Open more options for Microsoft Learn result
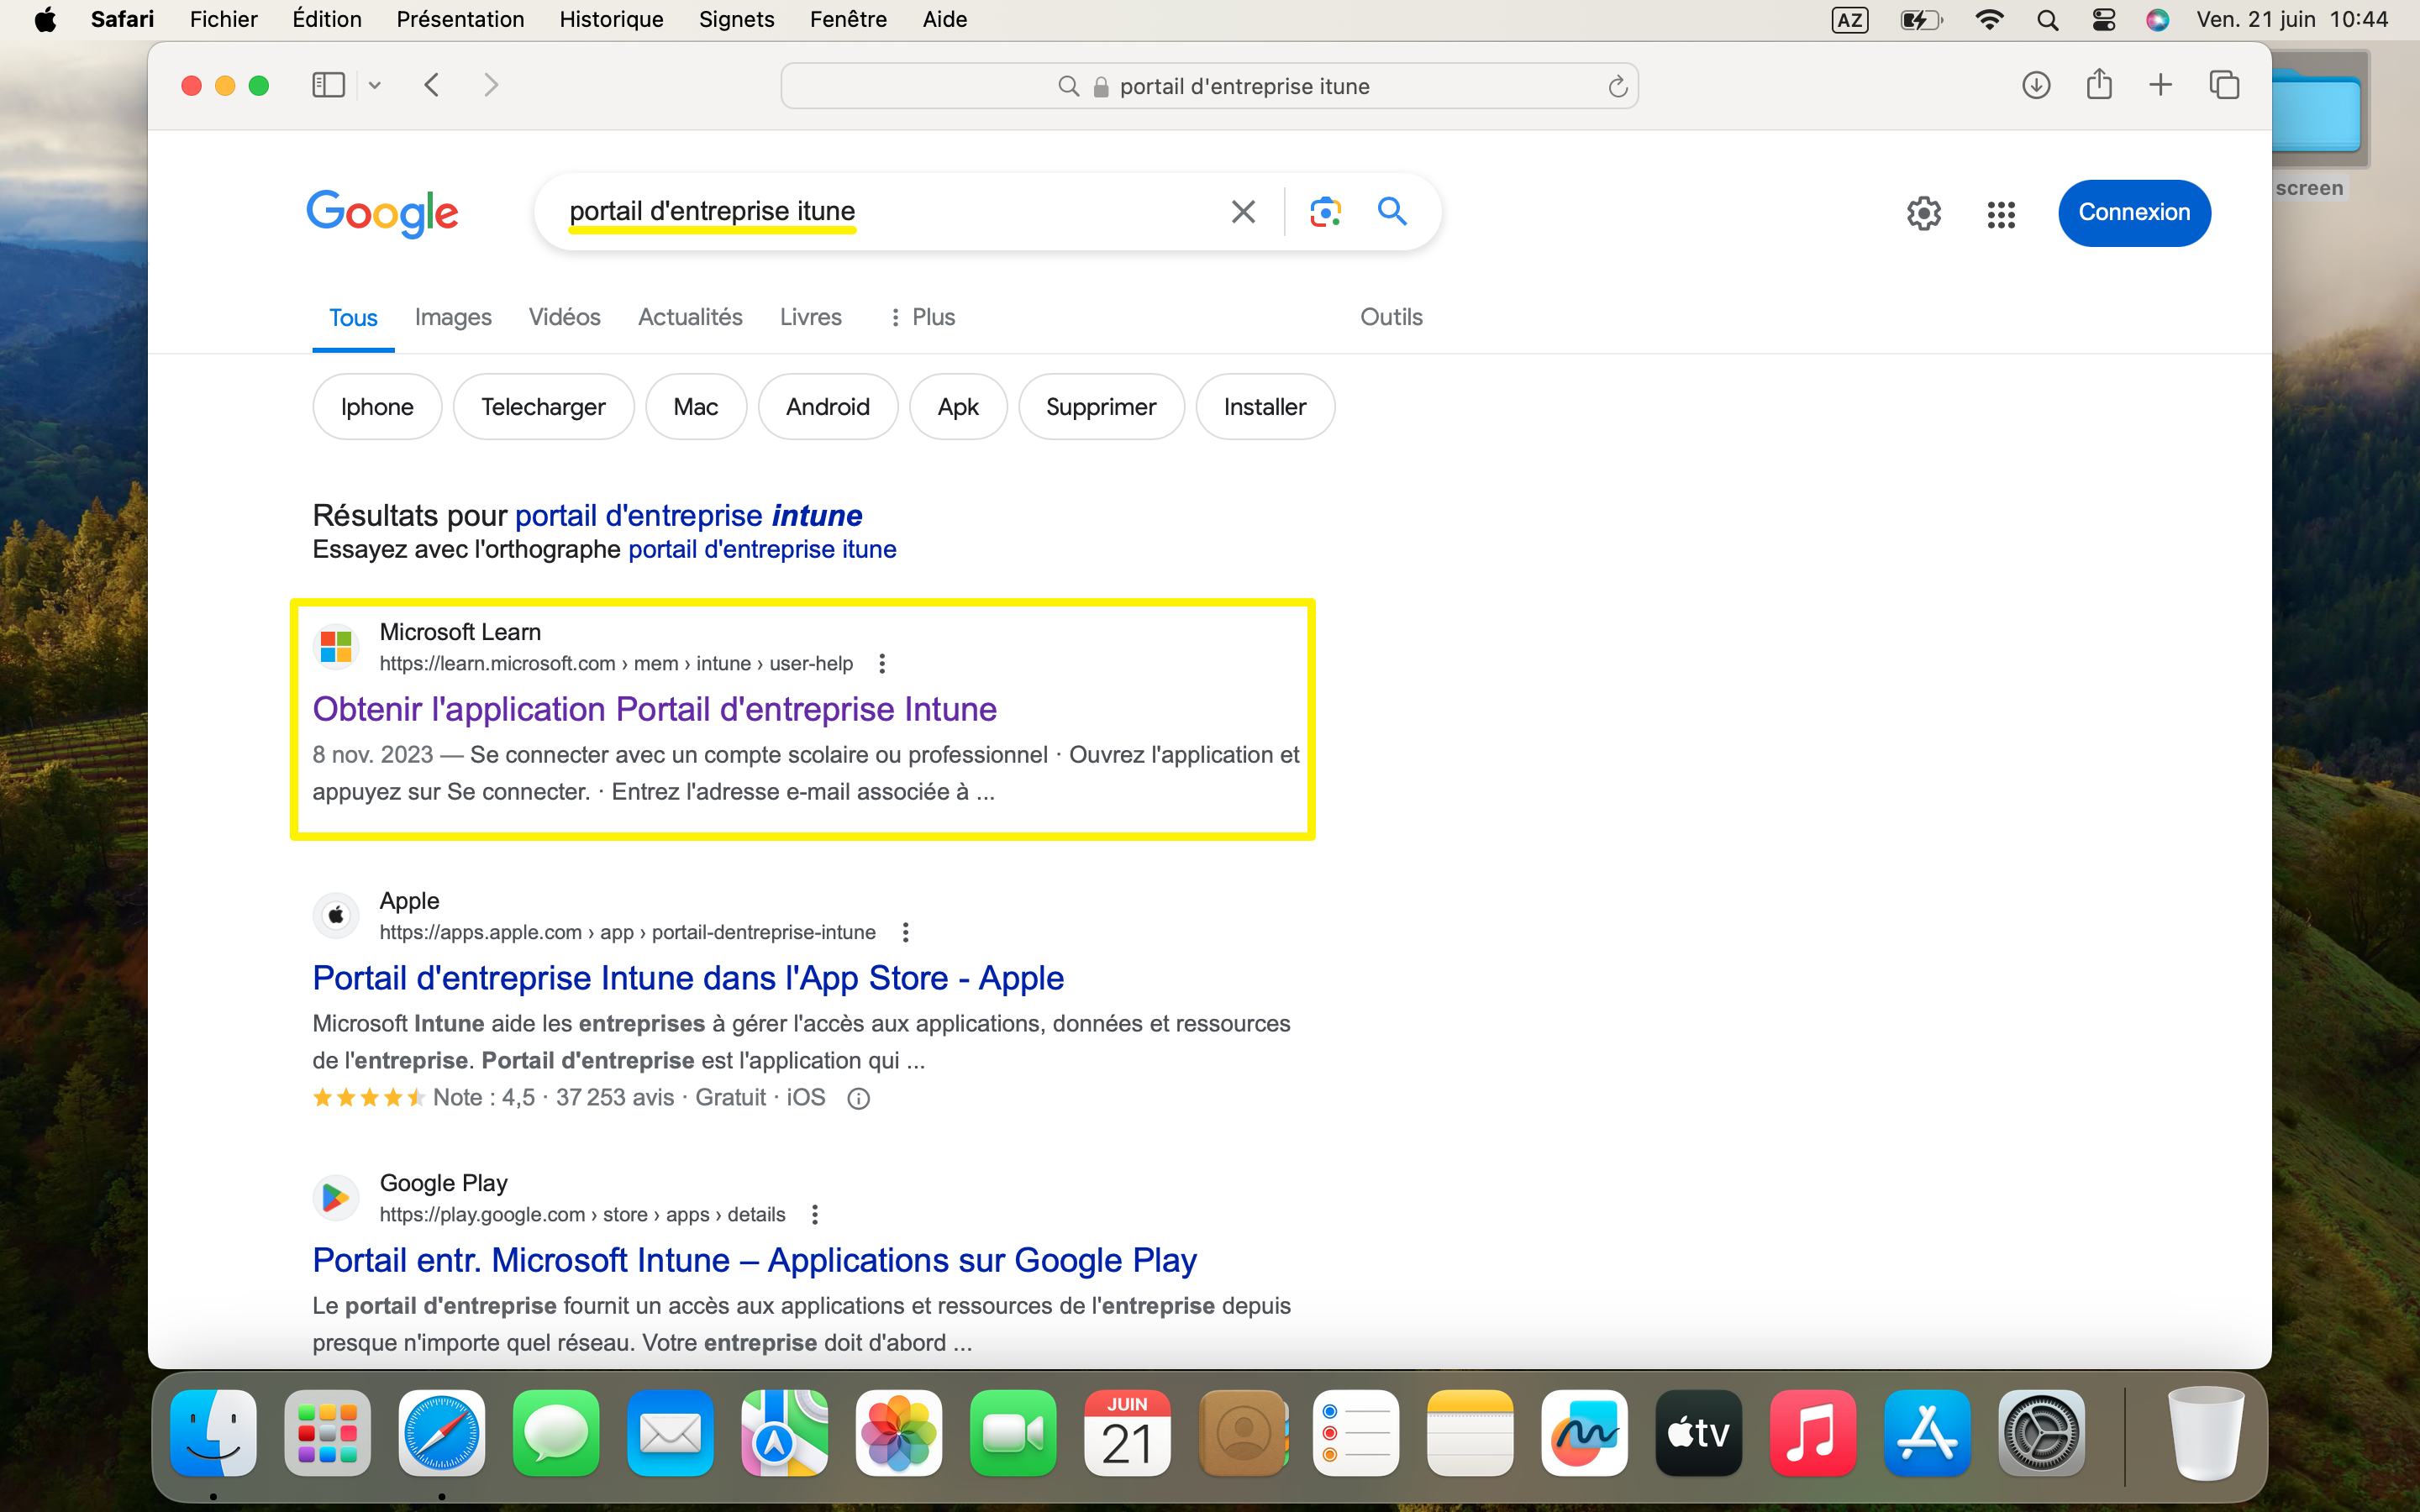Screen dimensions: 2420x1512 881,663
